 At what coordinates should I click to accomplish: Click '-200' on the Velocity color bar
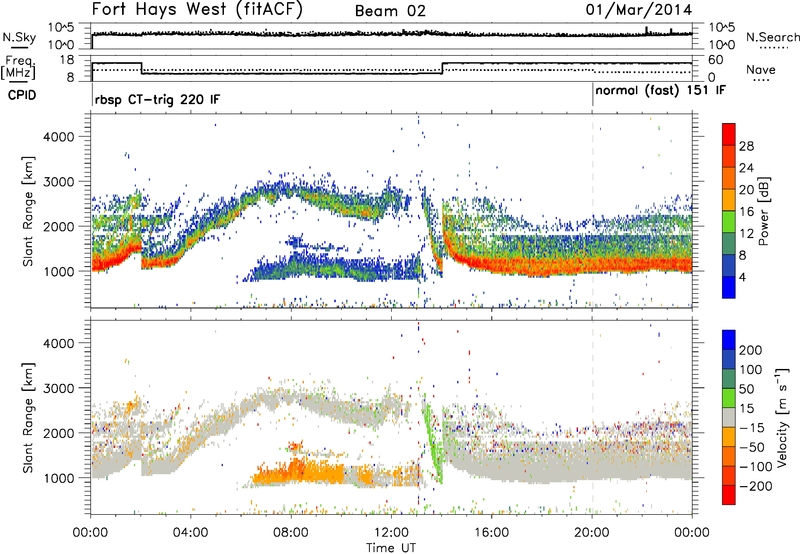point(755,486)
